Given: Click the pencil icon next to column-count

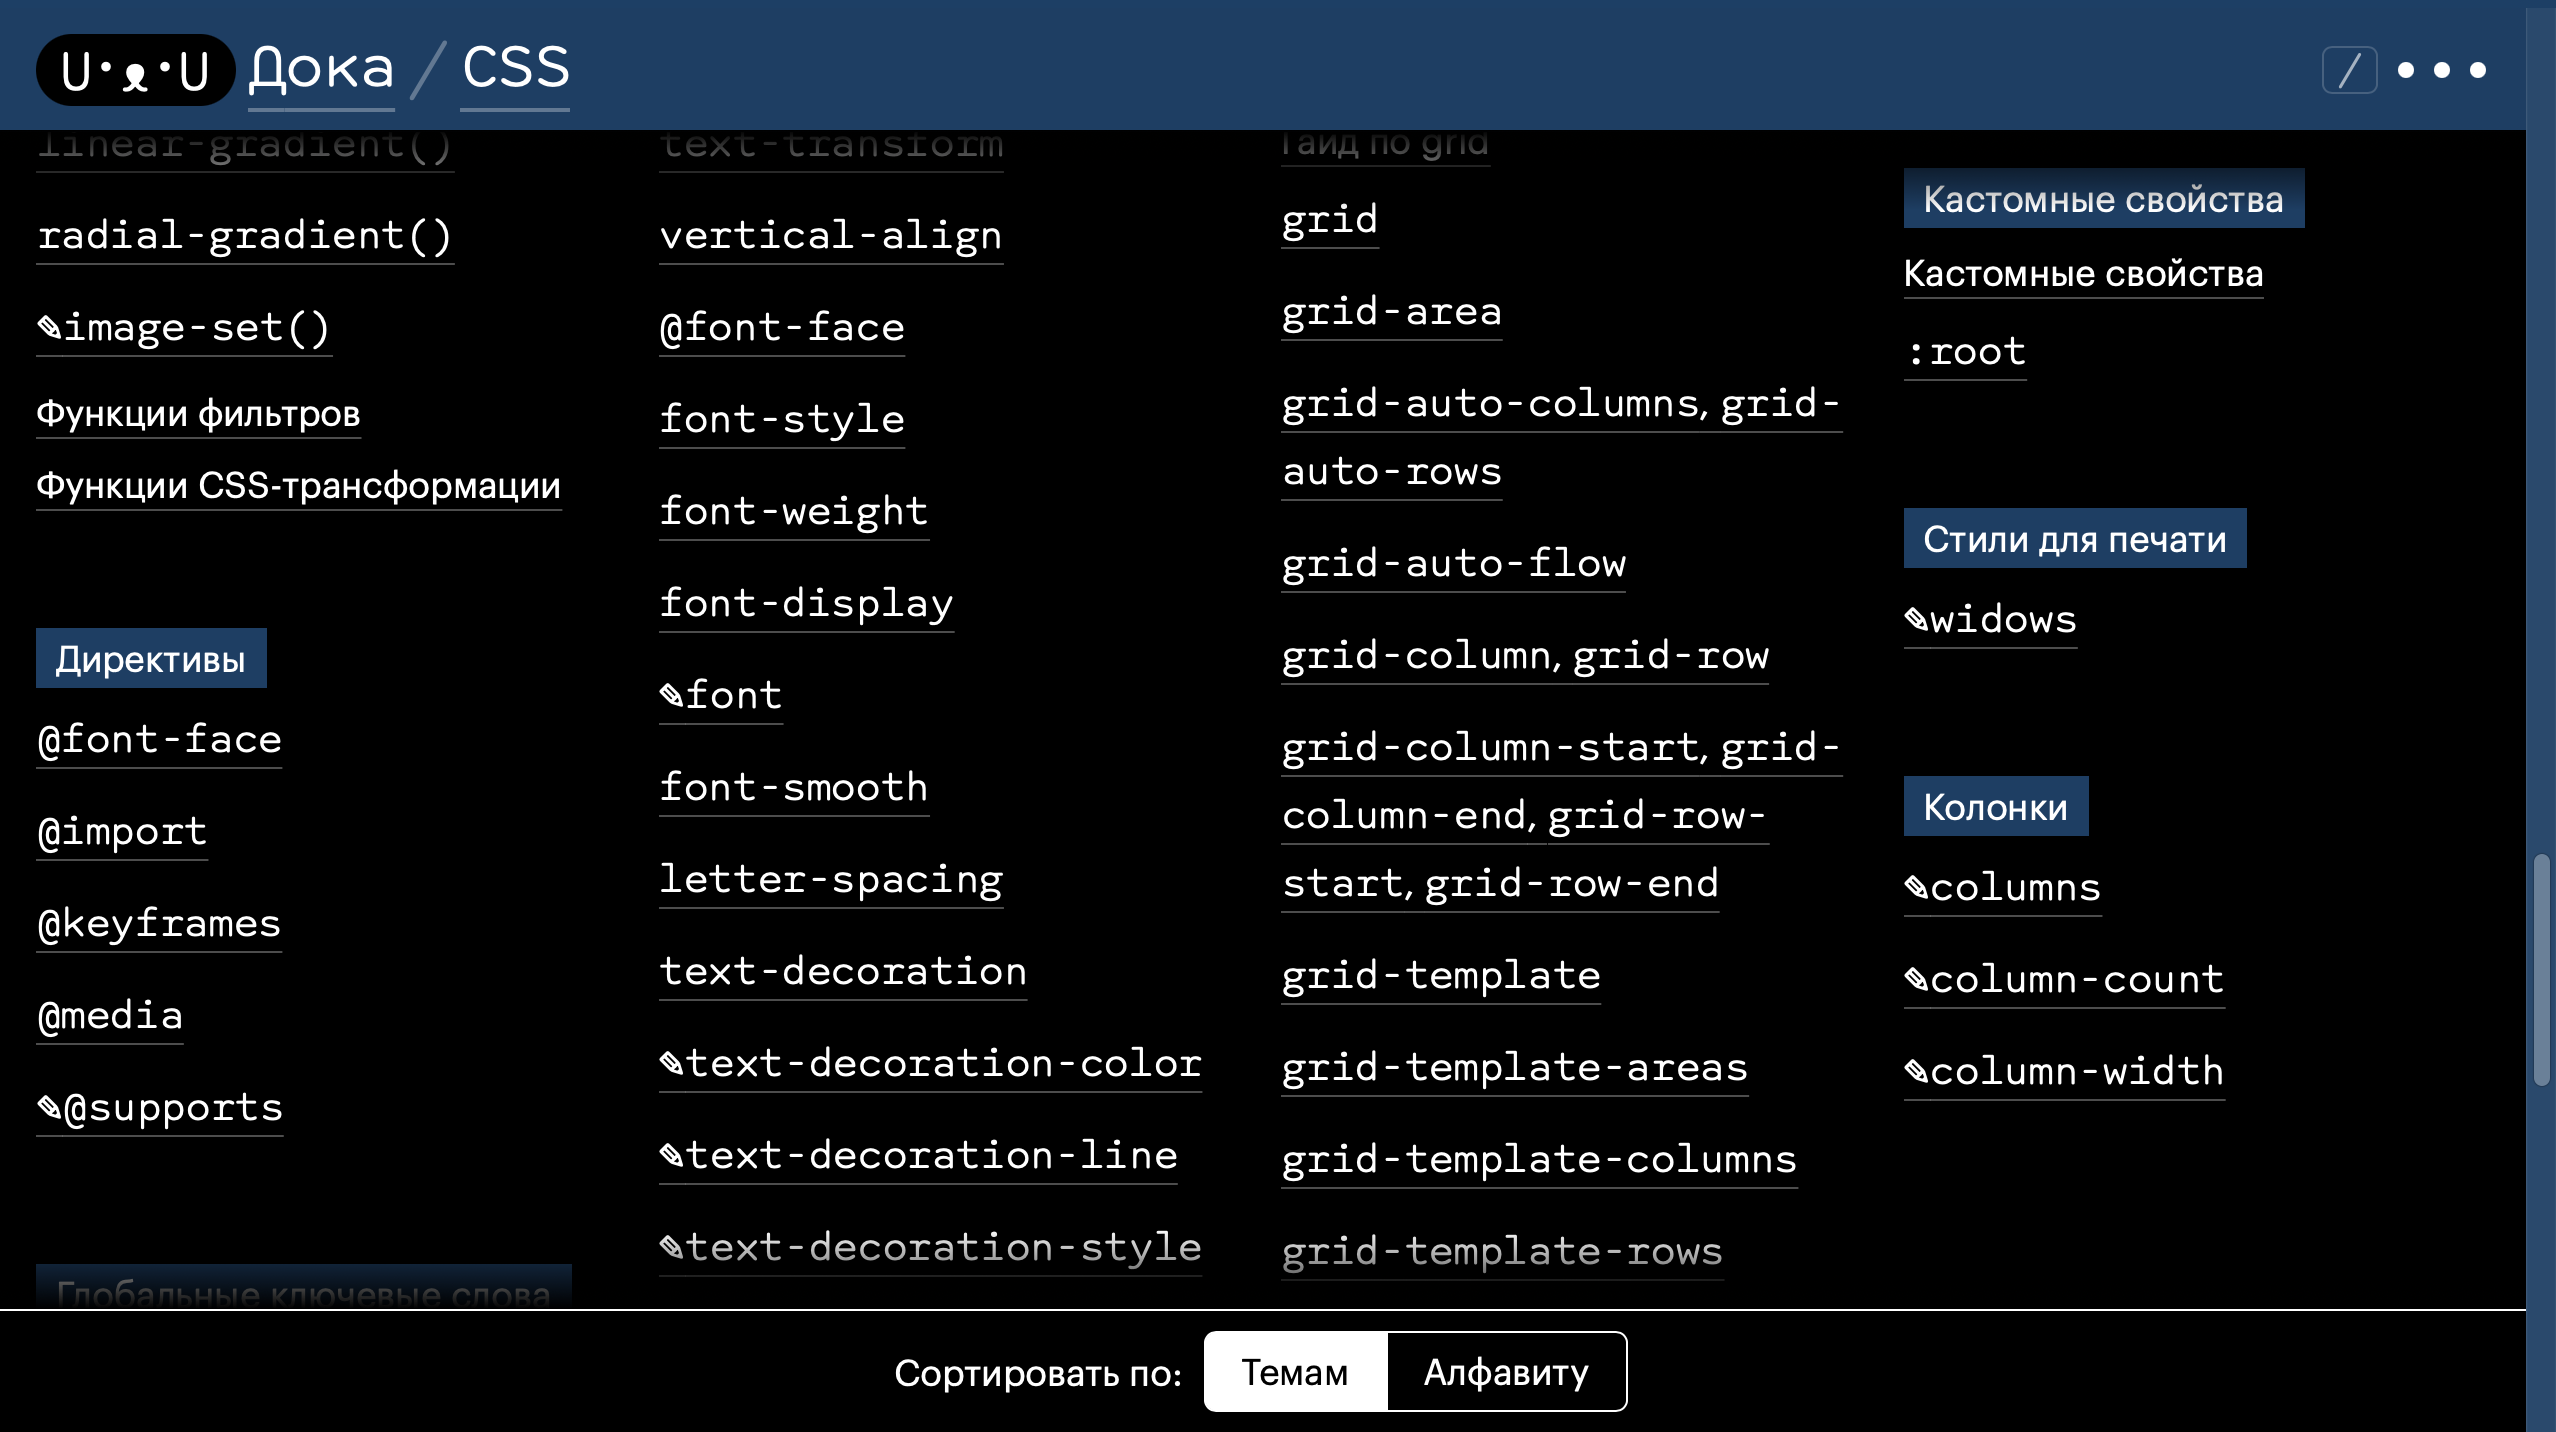Looking at the screenshot, I should 1918,979.
